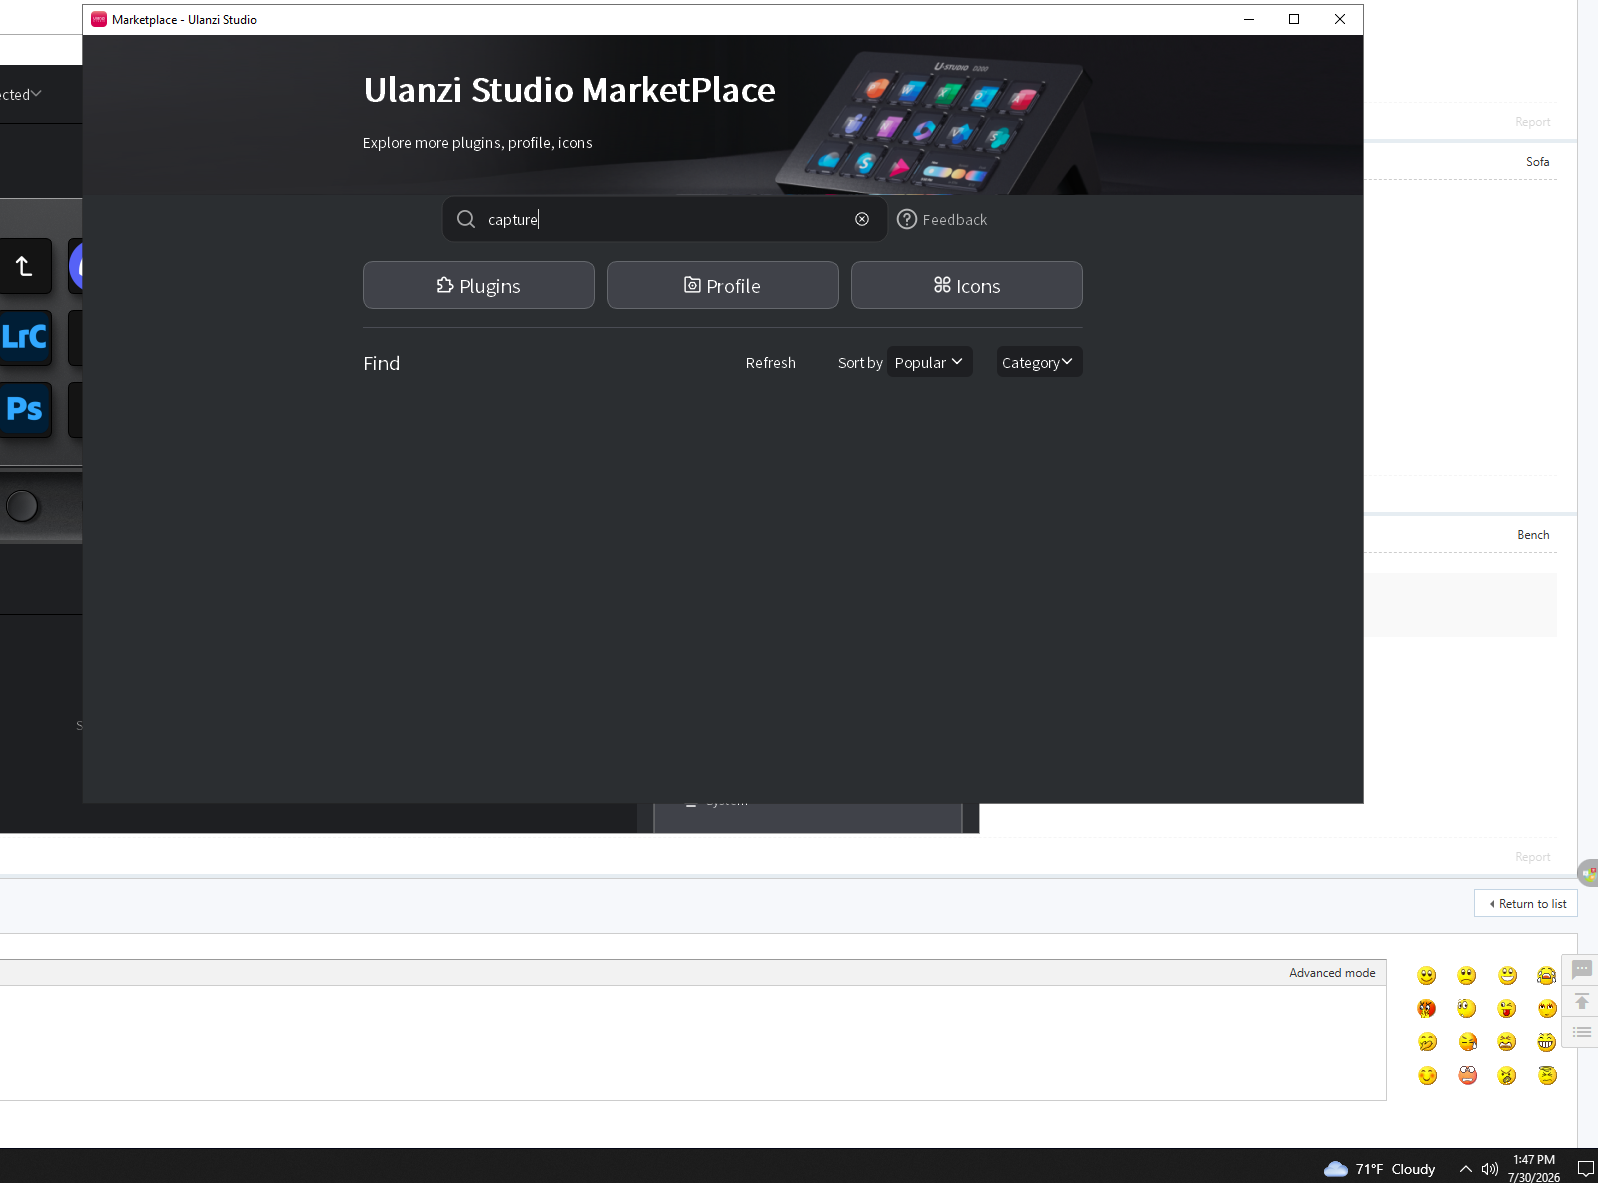Switch to the Plugins tab
Screen dimensions: 1598x1183
pyautogui.click(x=479, y=285)
